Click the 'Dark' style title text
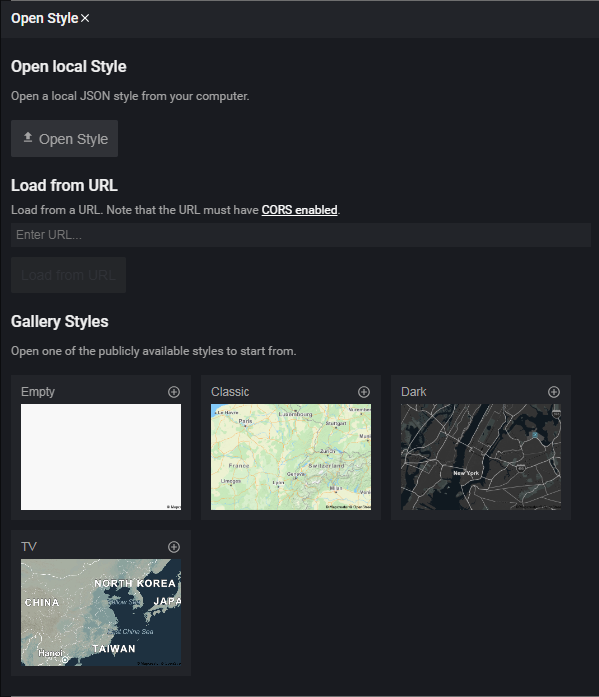599x697 pixels. pyautogui.click(x=413, y=392)
